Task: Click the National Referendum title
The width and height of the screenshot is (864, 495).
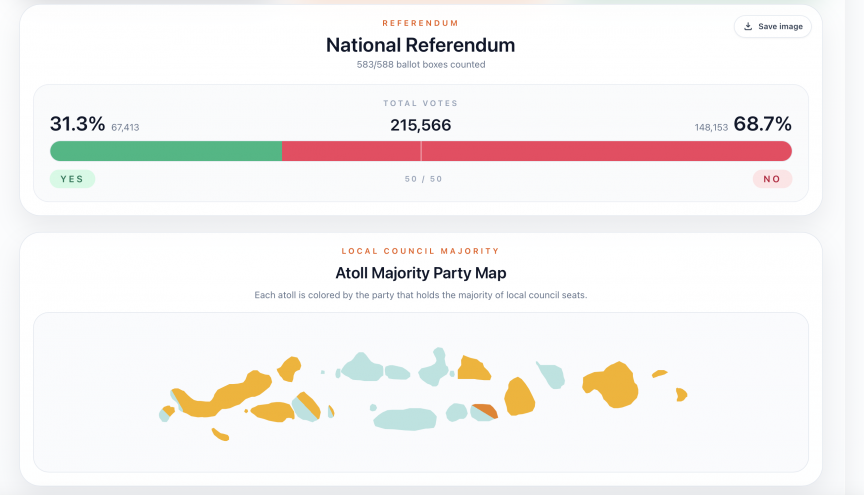Action: 421,45
